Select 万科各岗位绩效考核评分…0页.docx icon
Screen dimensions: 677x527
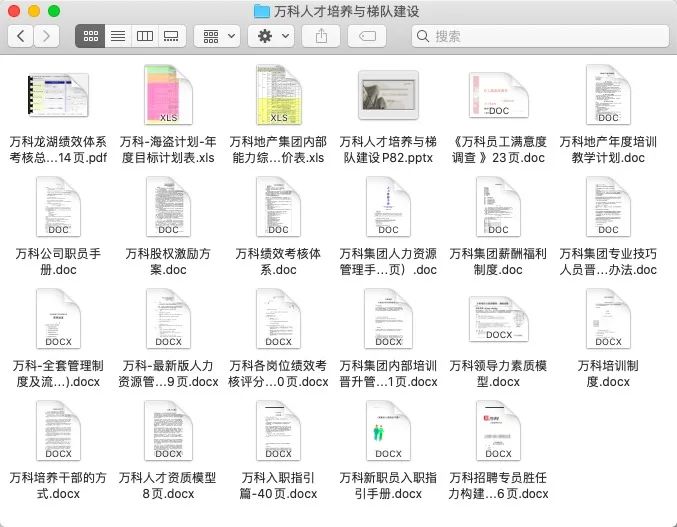click(278, 319)
